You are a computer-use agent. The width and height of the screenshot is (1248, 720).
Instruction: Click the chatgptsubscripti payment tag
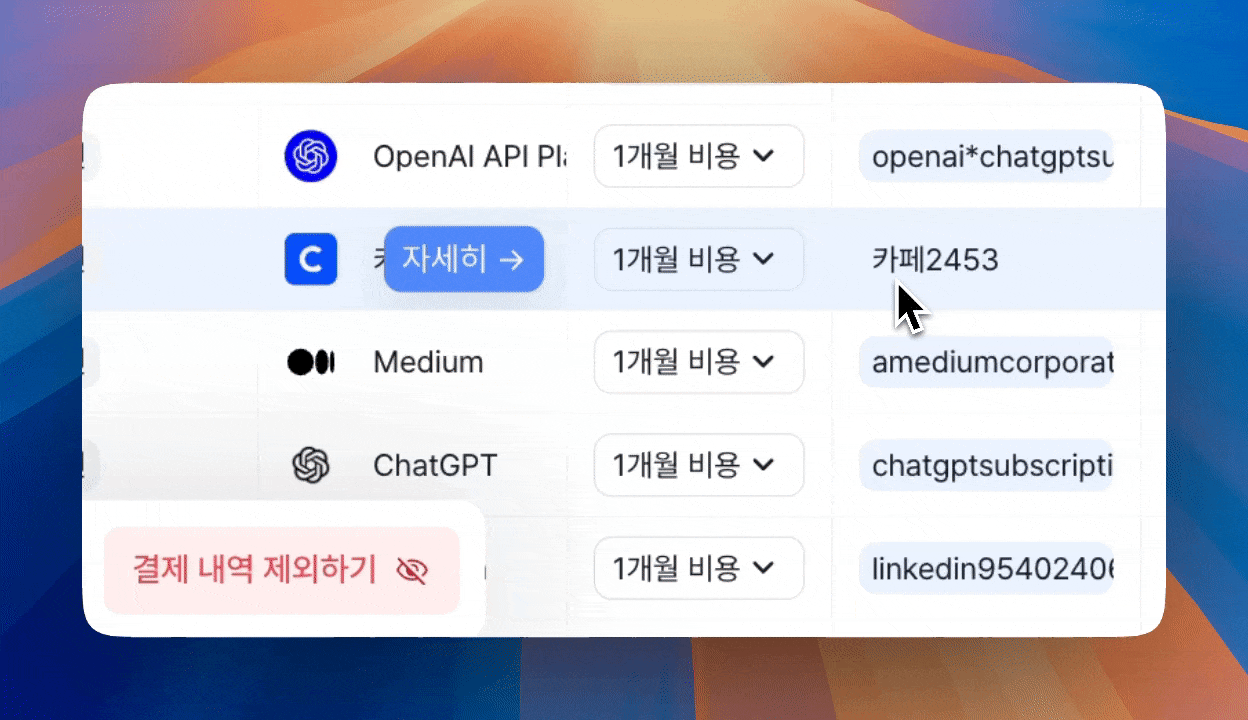[986, 465]
